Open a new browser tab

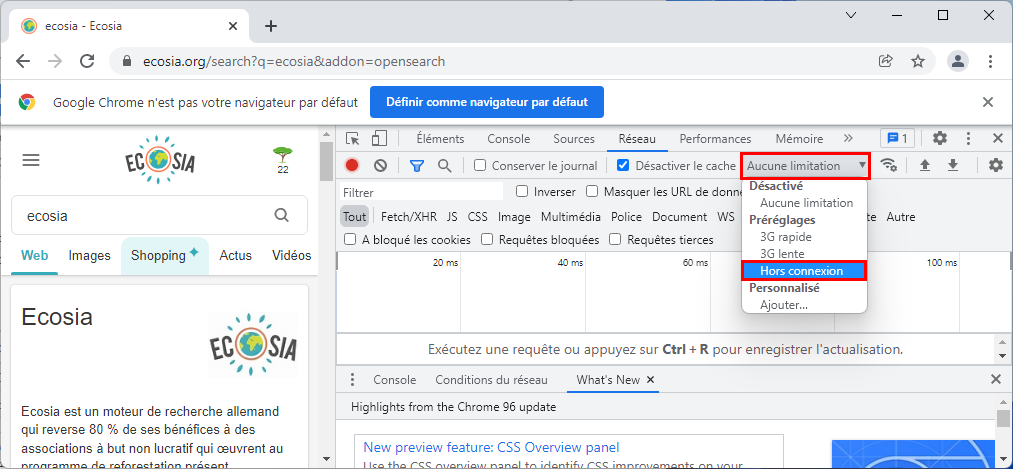(x=271, y=26)
